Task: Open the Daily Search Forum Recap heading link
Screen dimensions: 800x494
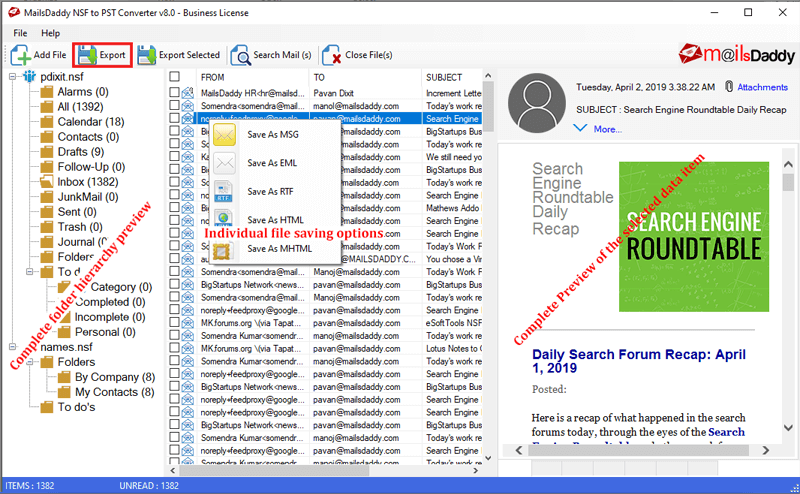Action: [x=639, y=361]
